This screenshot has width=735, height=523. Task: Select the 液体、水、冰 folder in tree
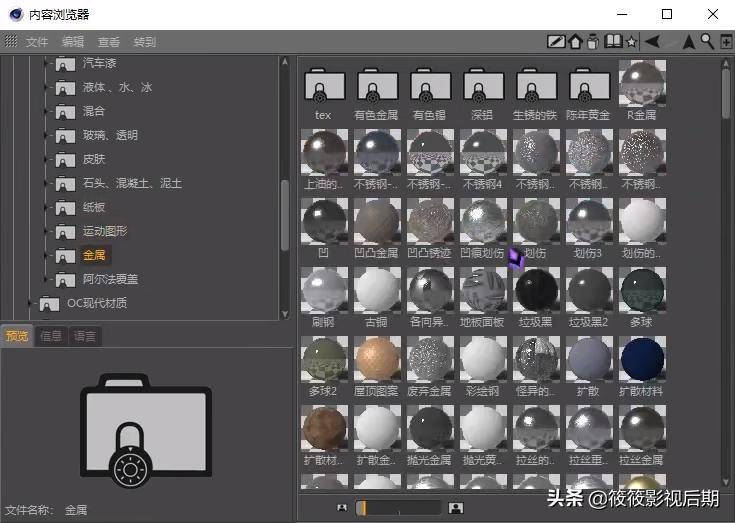117,87
